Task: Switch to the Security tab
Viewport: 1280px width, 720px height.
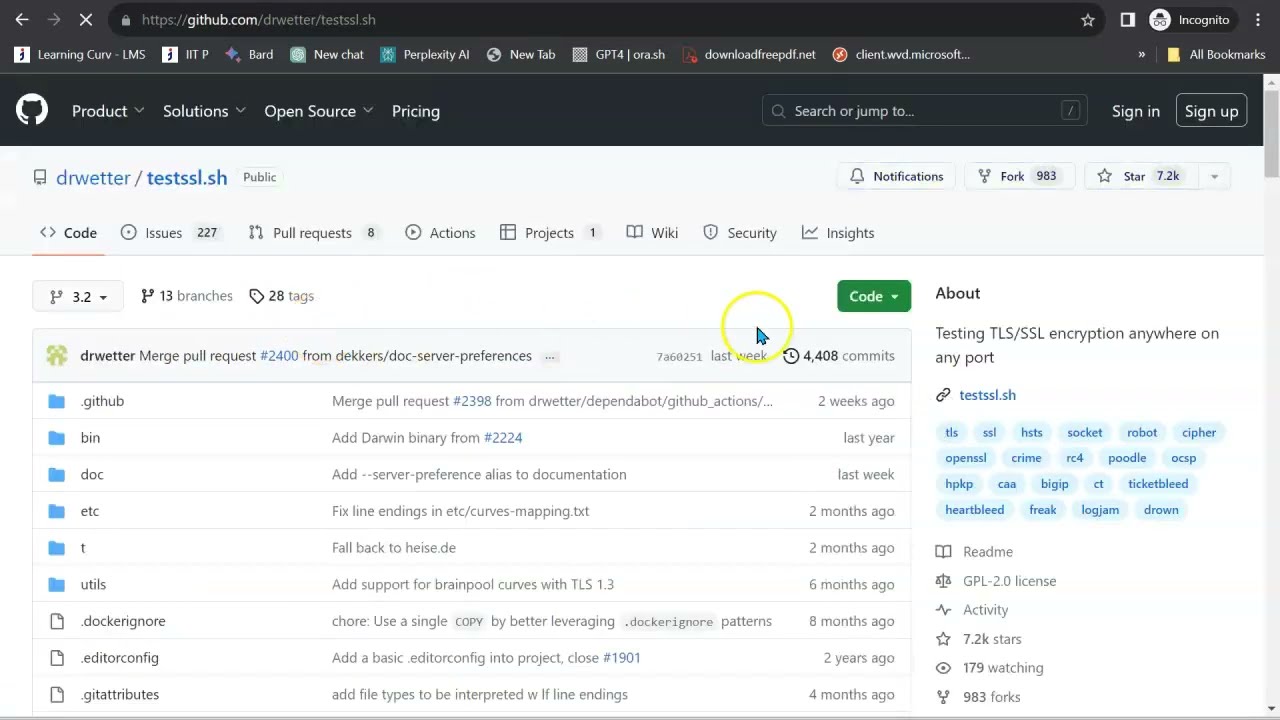Action: point(740,233)
